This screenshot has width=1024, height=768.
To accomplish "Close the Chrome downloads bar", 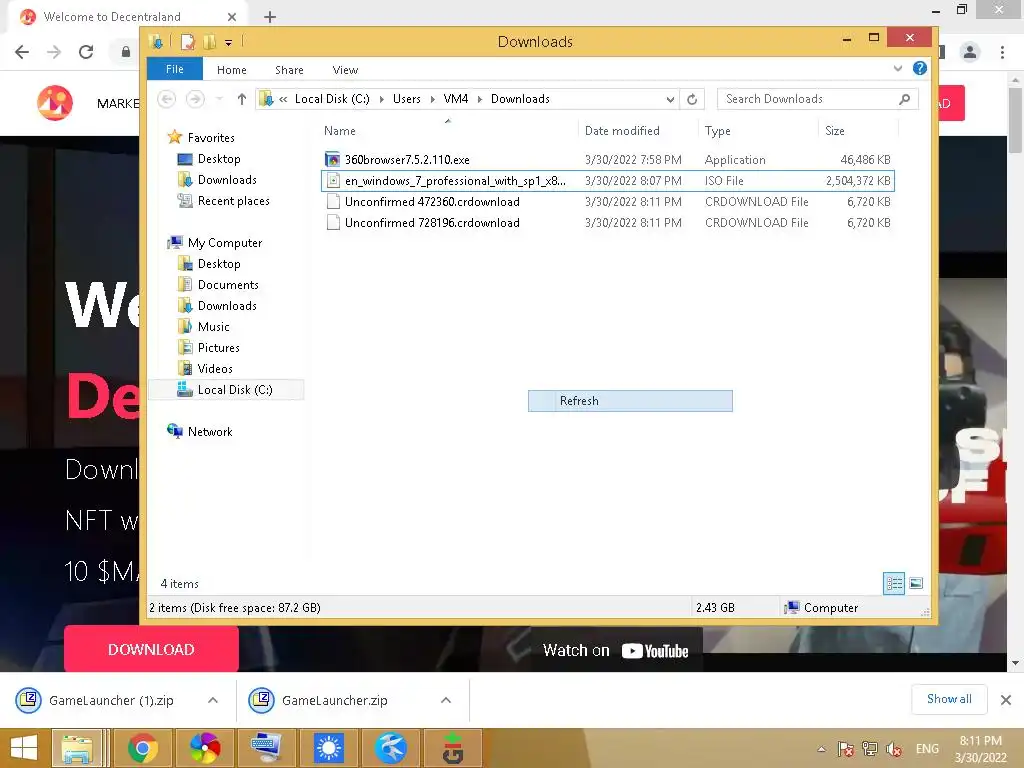I will pos(1006,700).
